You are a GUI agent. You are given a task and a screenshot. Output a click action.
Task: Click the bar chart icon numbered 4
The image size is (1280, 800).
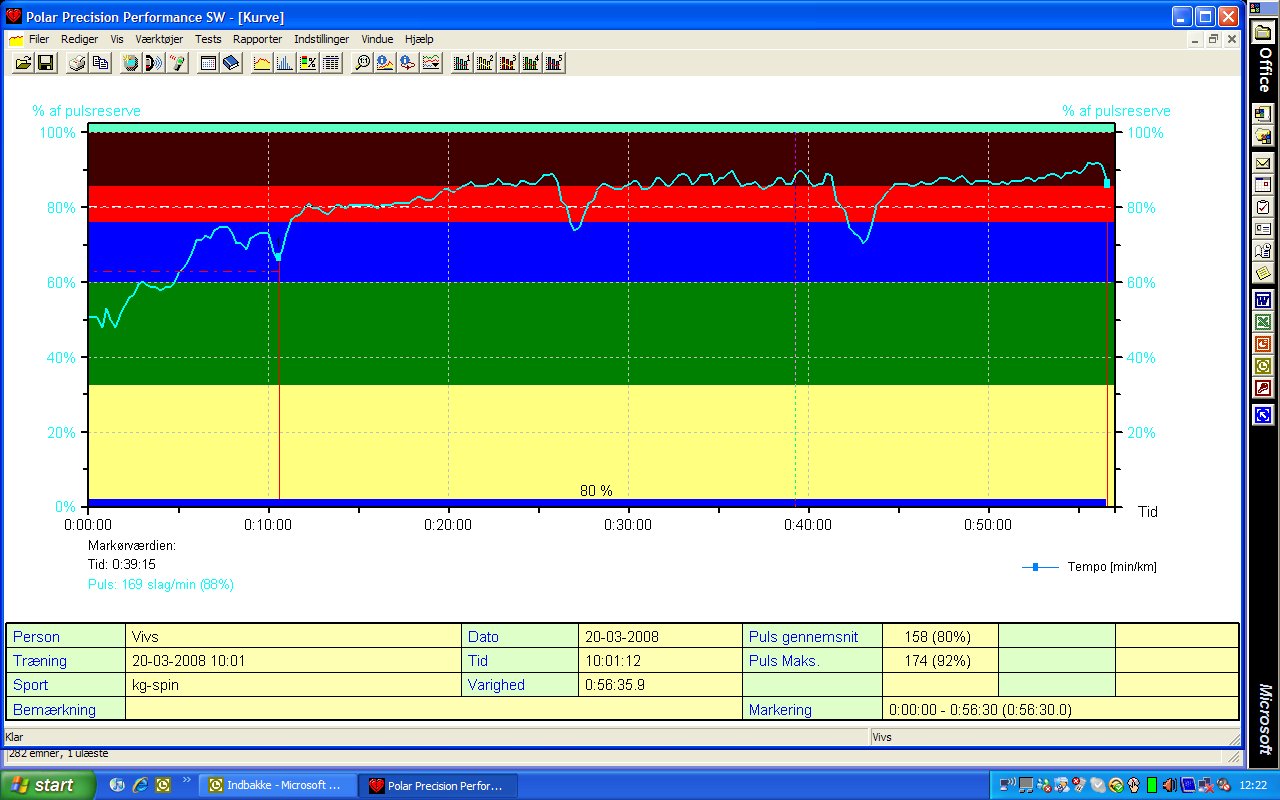[531, 63]
